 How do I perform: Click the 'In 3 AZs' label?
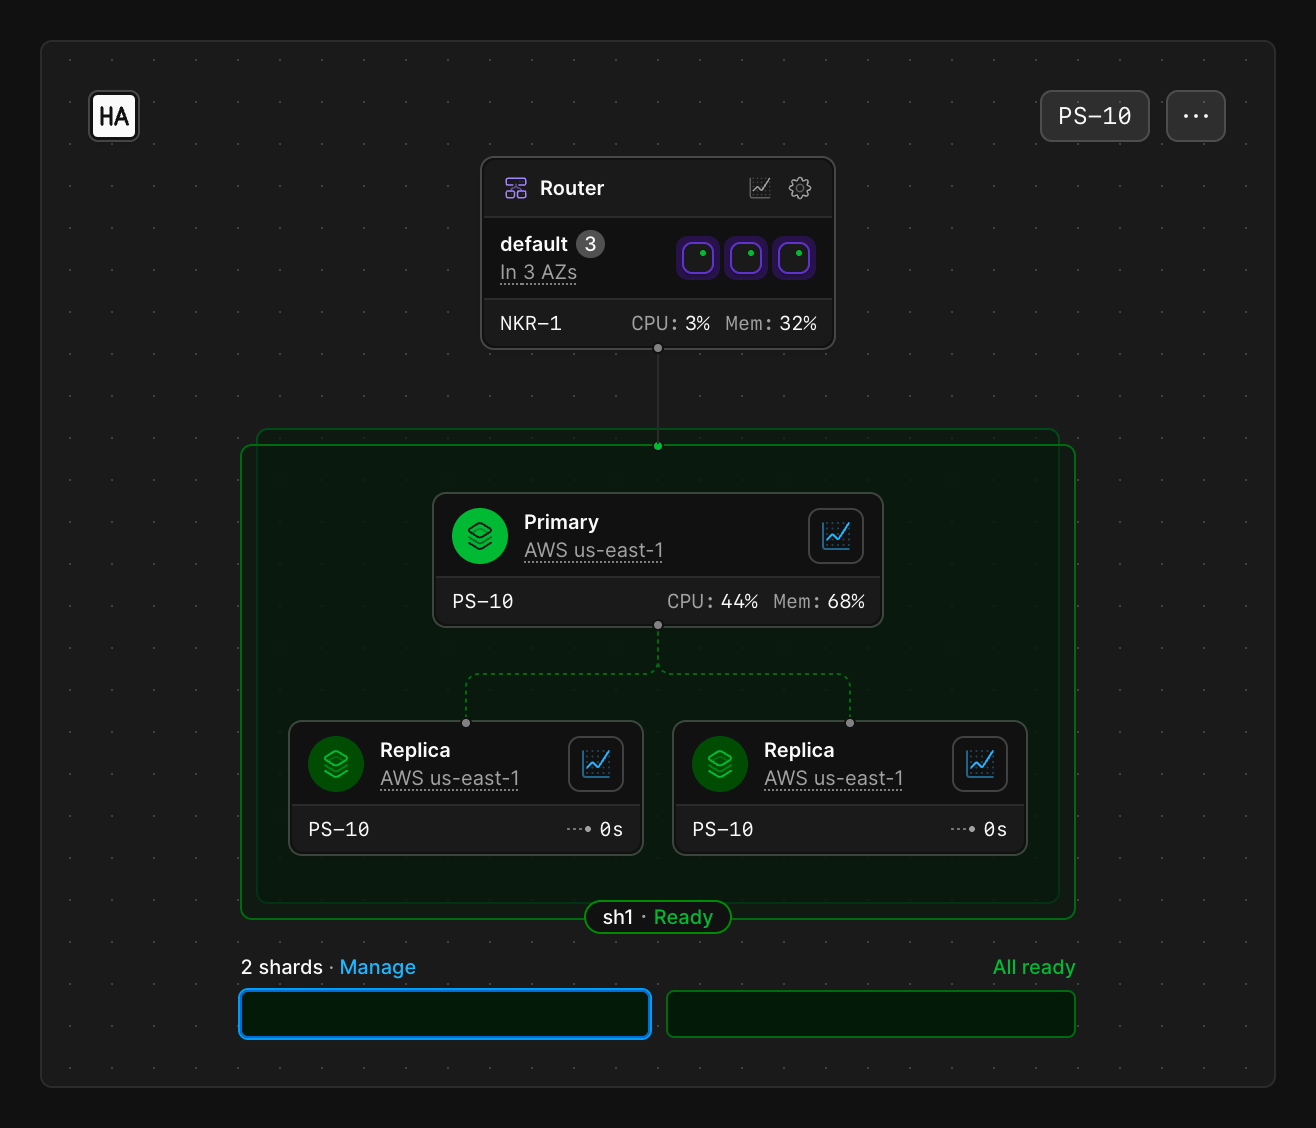[538, 272]
